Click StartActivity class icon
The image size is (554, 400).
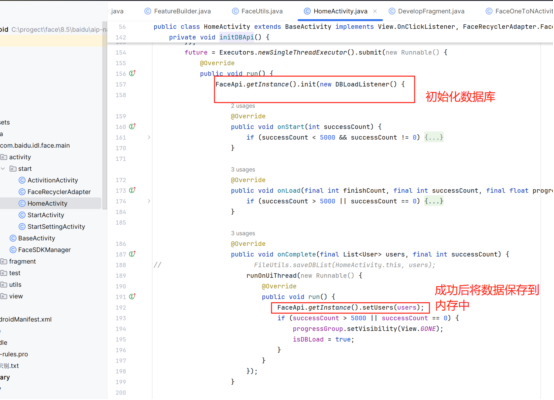click(22, 215)
